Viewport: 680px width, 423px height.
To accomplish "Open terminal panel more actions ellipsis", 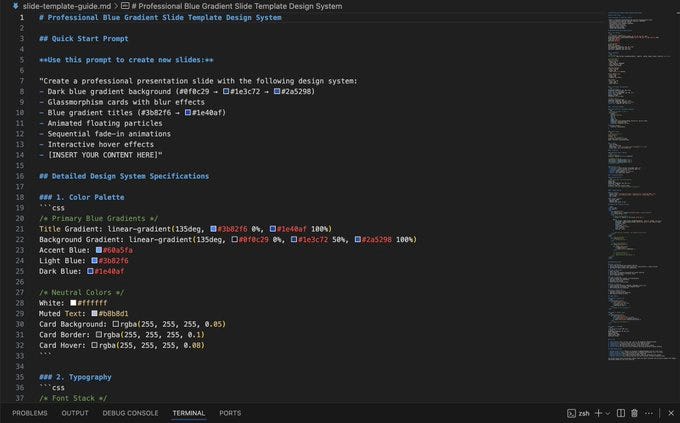I will [x=649, y=413].
